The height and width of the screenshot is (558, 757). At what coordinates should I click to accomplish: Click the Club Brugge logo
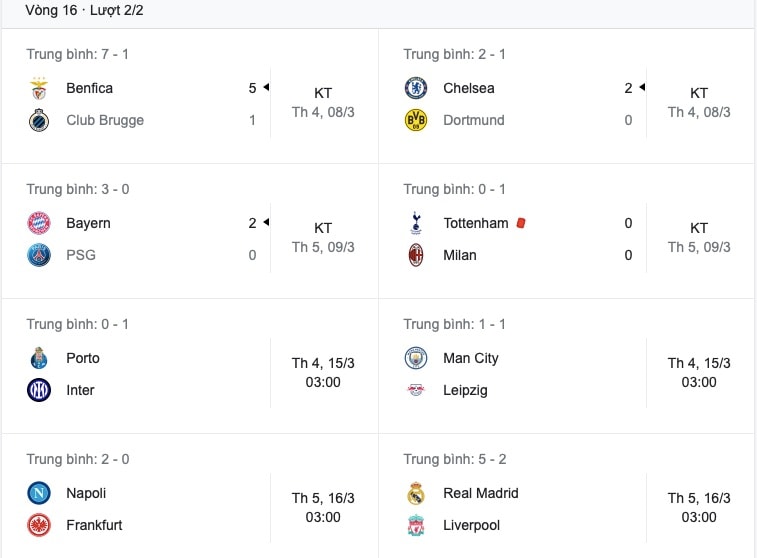coord(39,120)
